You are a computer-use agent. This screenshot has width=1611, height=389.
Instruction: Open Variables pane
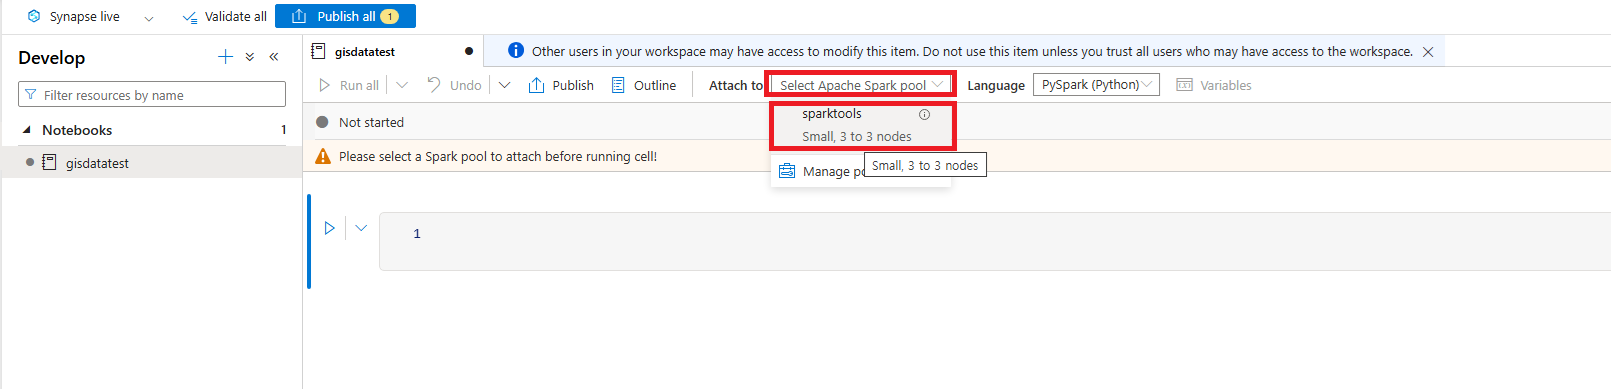pyautogui.click(x=1214, y=85)
